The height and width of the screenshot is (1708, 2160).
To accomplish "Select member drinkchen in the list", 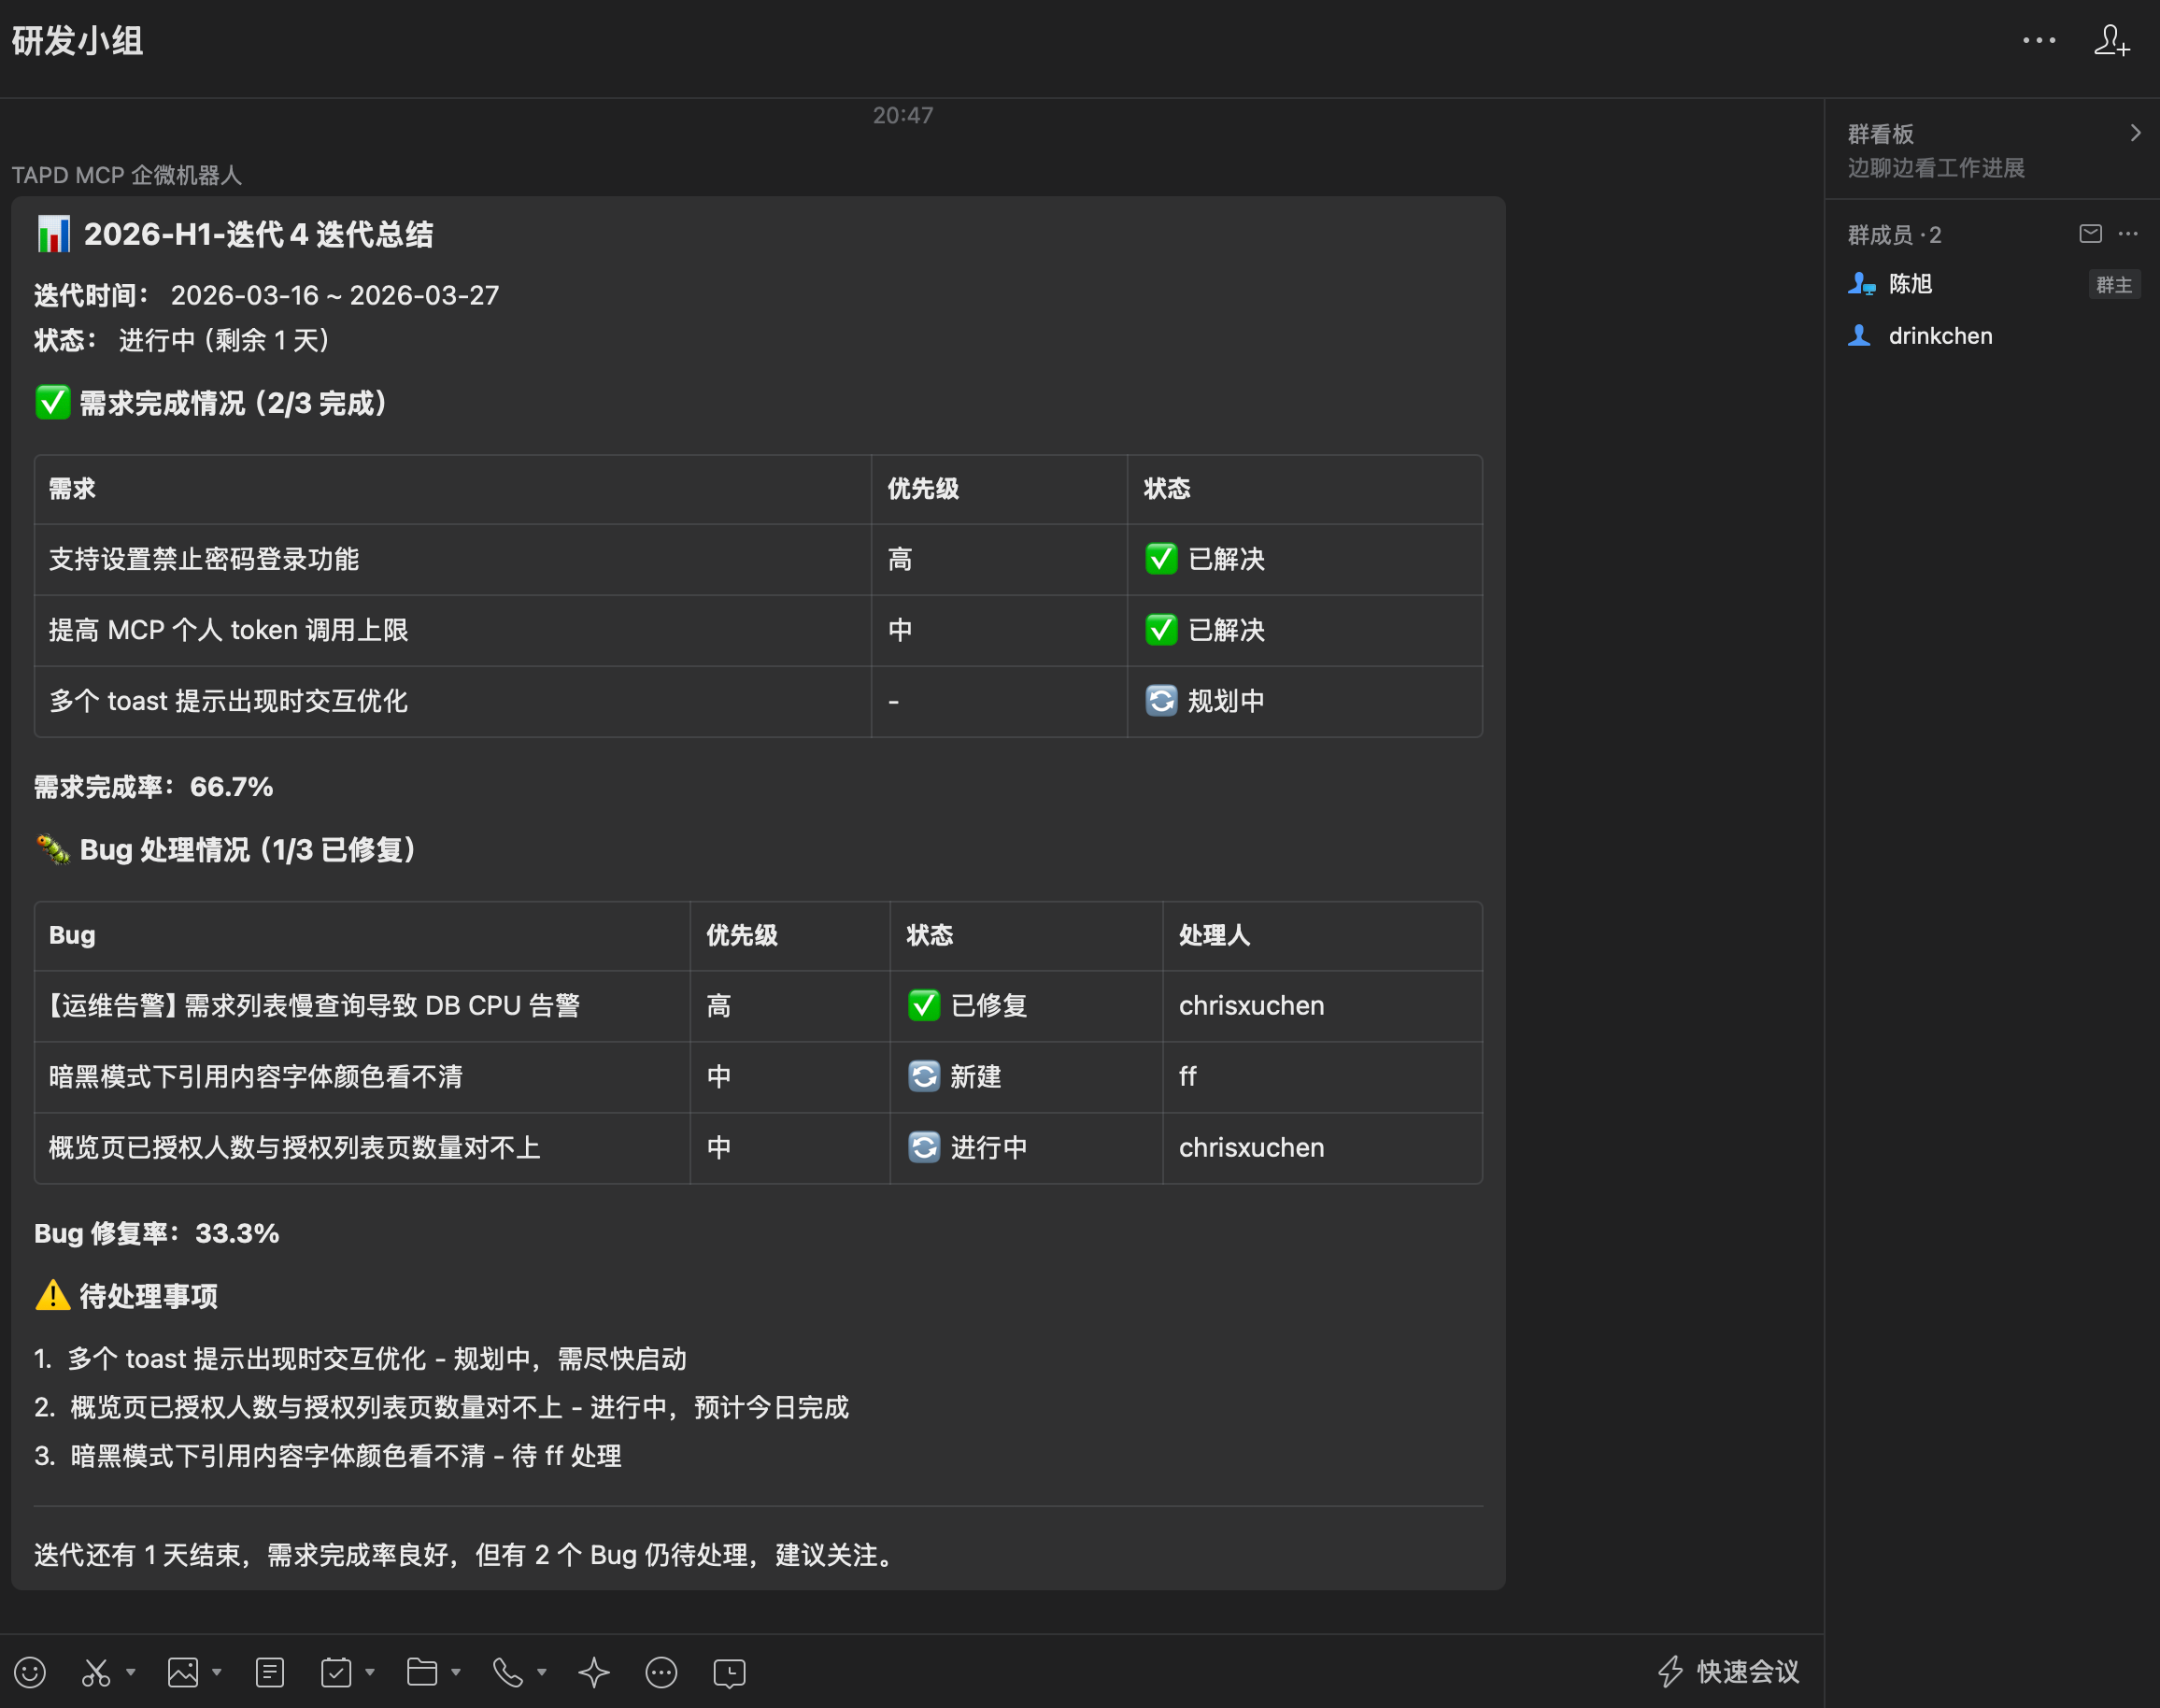I will (x=1939, y=336).
